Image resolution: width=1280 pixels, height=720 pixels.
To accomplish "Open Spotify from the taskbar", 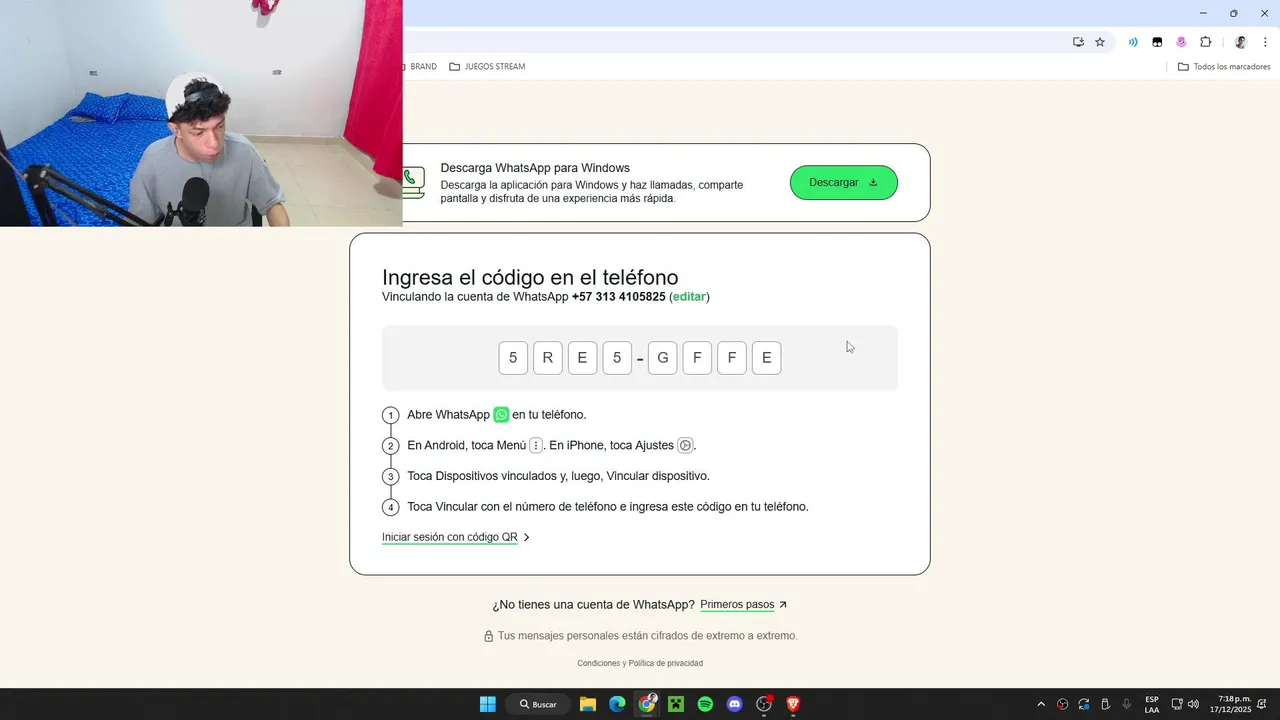I will (x=705, y=704).
